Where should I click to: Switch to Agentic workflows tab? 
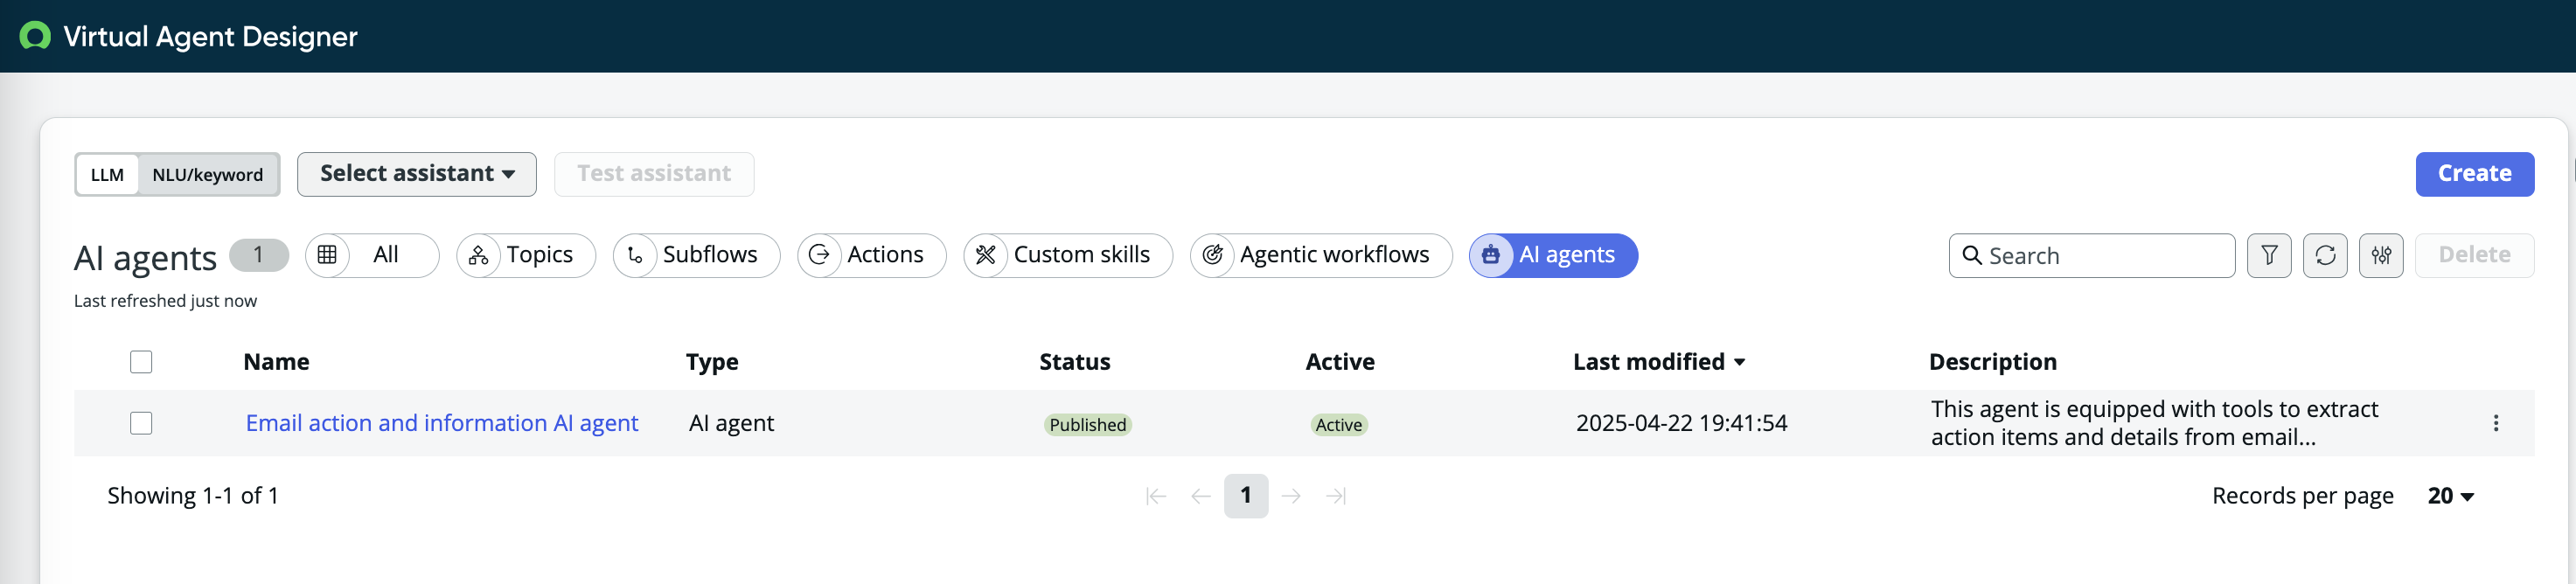pos(1321,255)
